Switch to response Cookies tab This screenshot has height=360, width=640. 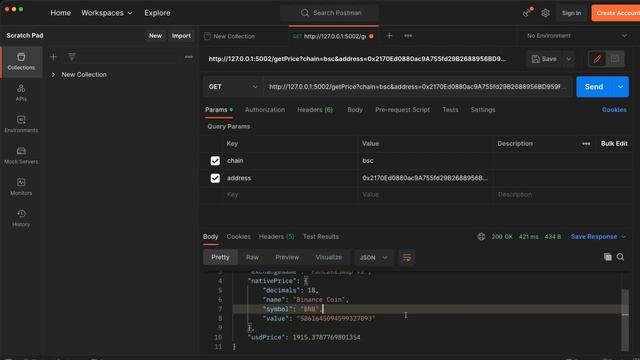238,237
